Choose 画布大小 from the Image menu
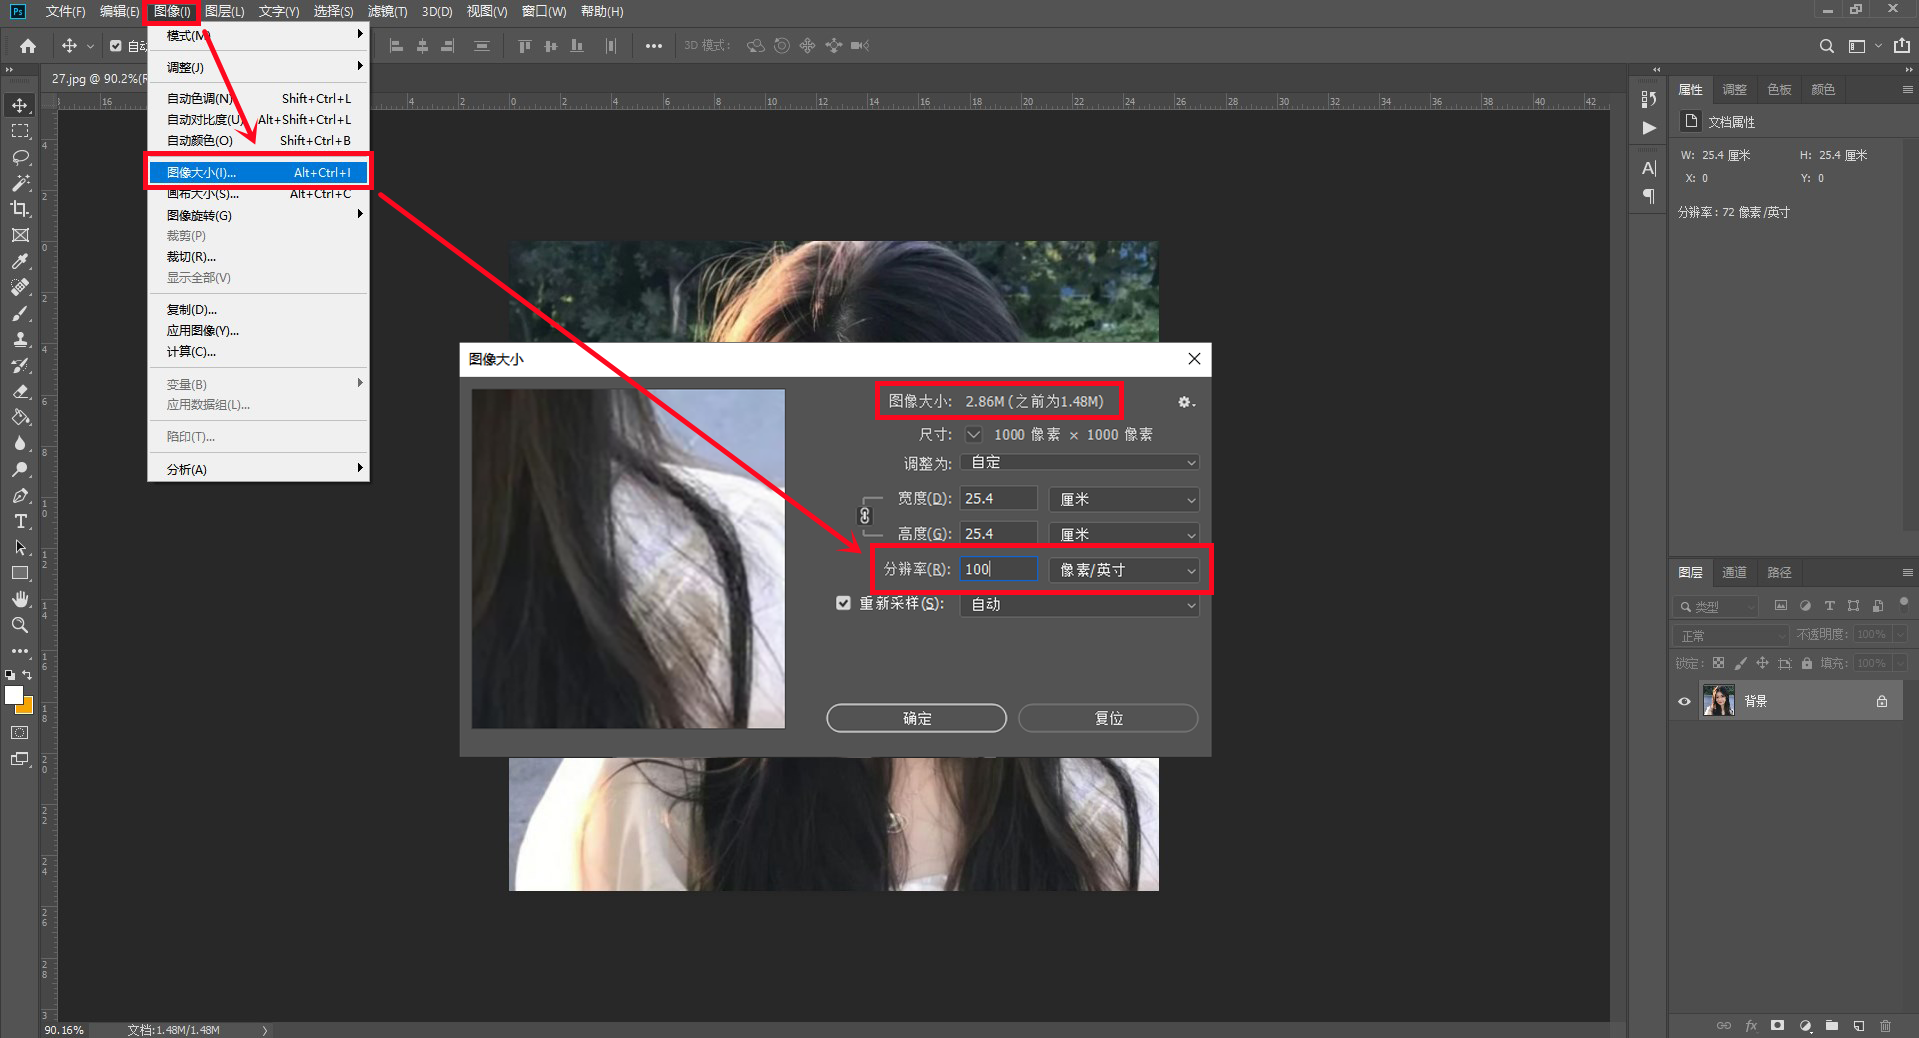This screenshot has height=1038, width=1919. 259,194
